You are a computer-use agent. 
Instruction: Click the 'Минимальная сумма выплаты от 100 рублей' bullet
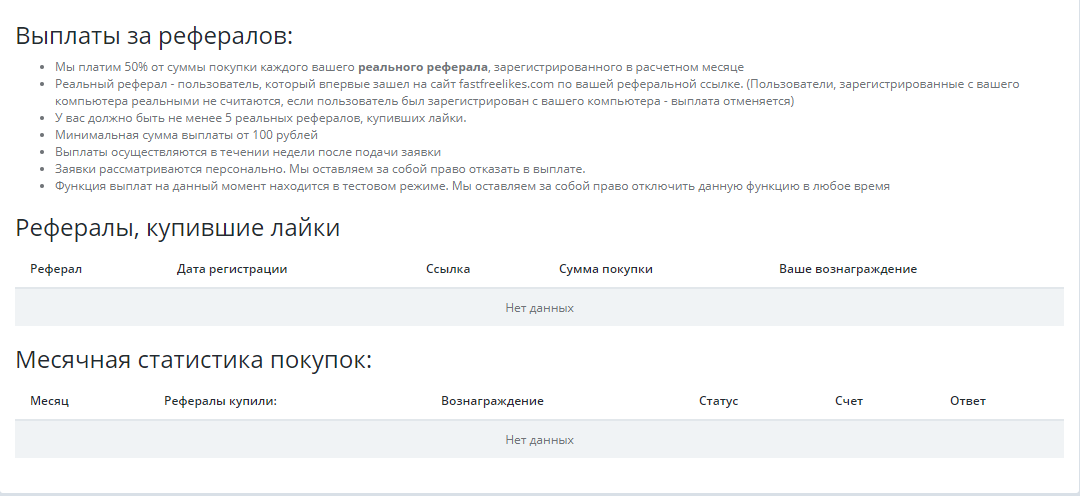(x=186, y=135)
